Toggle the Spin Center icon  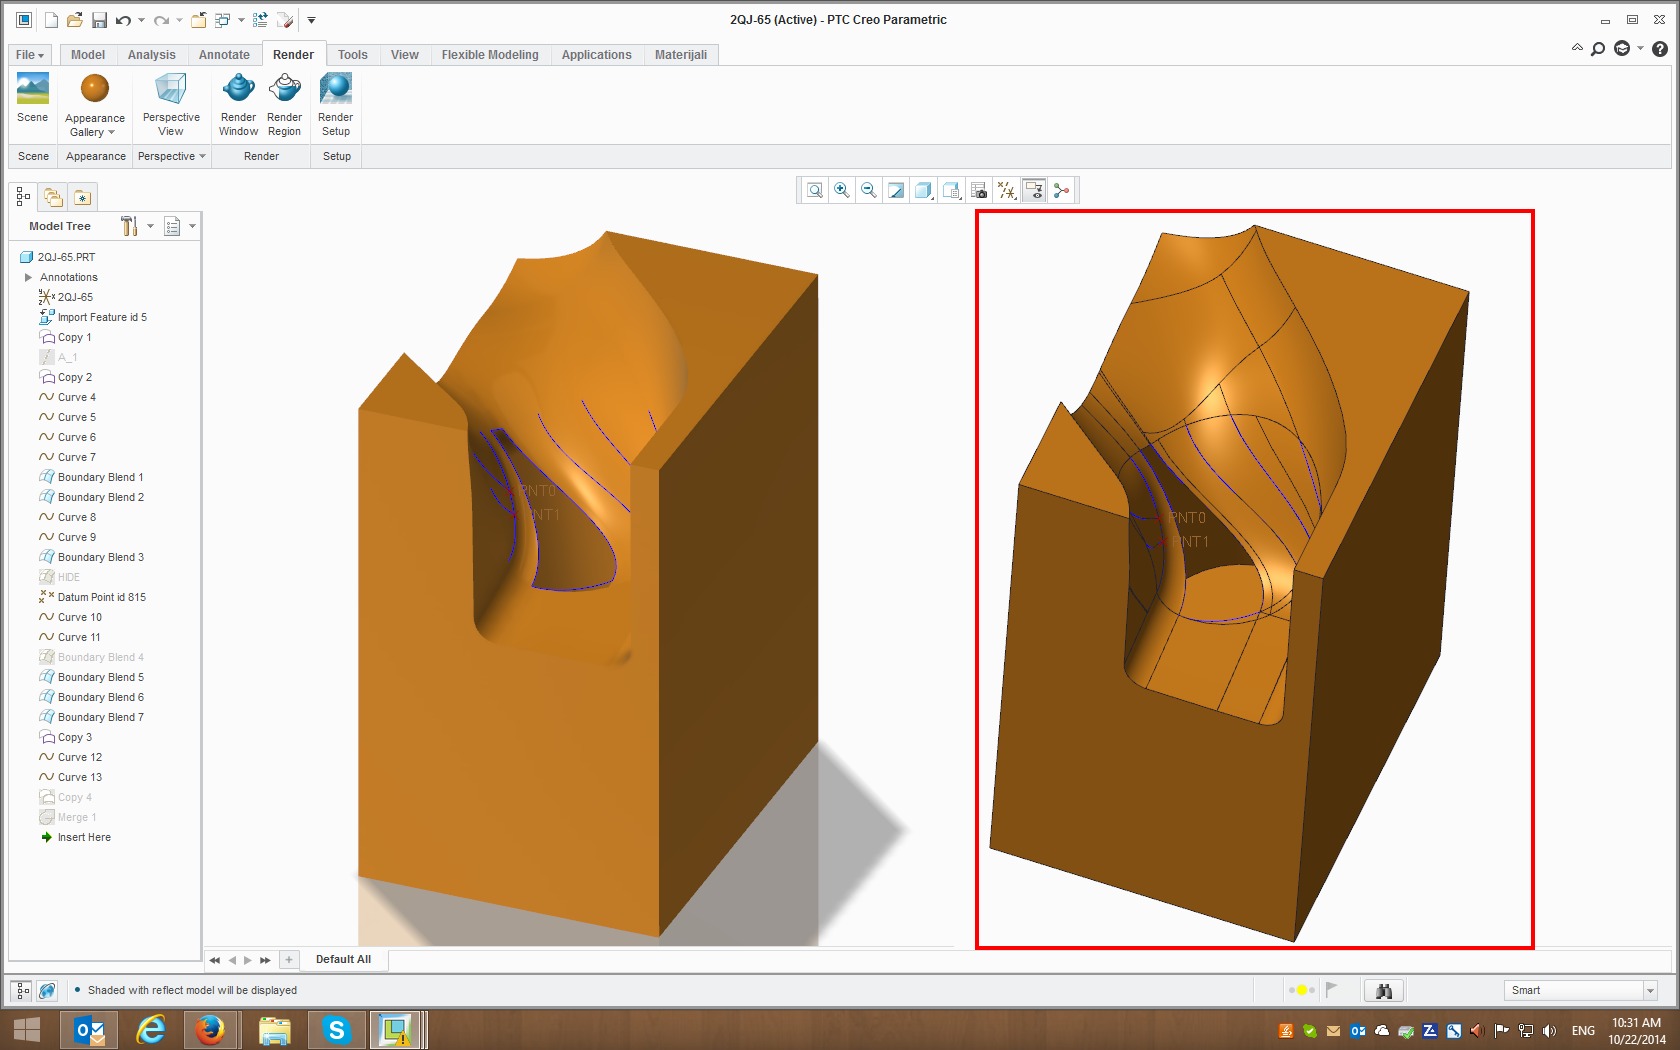1061,190
